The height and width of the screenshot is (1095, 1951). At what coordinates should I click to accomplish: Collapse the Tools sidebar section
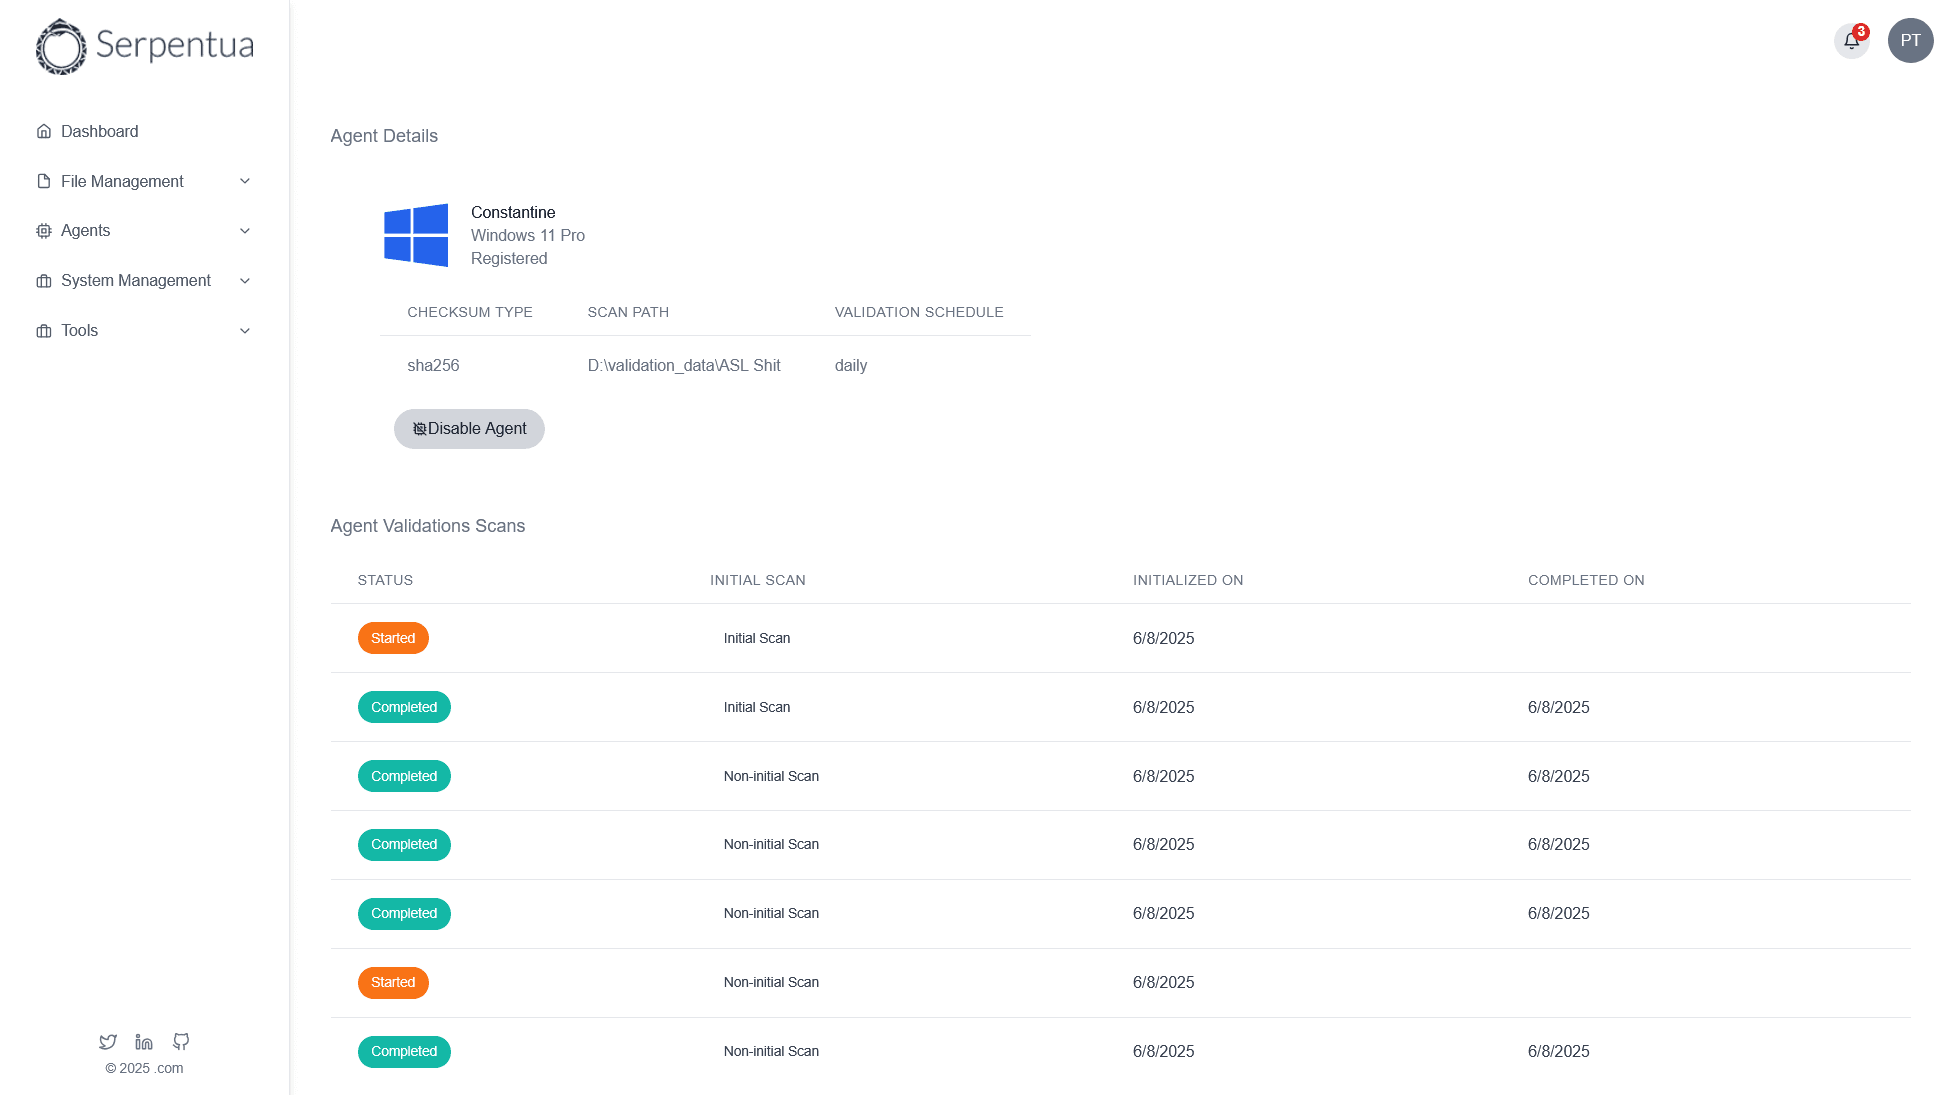pyautogui.click(x=245, y=330)
